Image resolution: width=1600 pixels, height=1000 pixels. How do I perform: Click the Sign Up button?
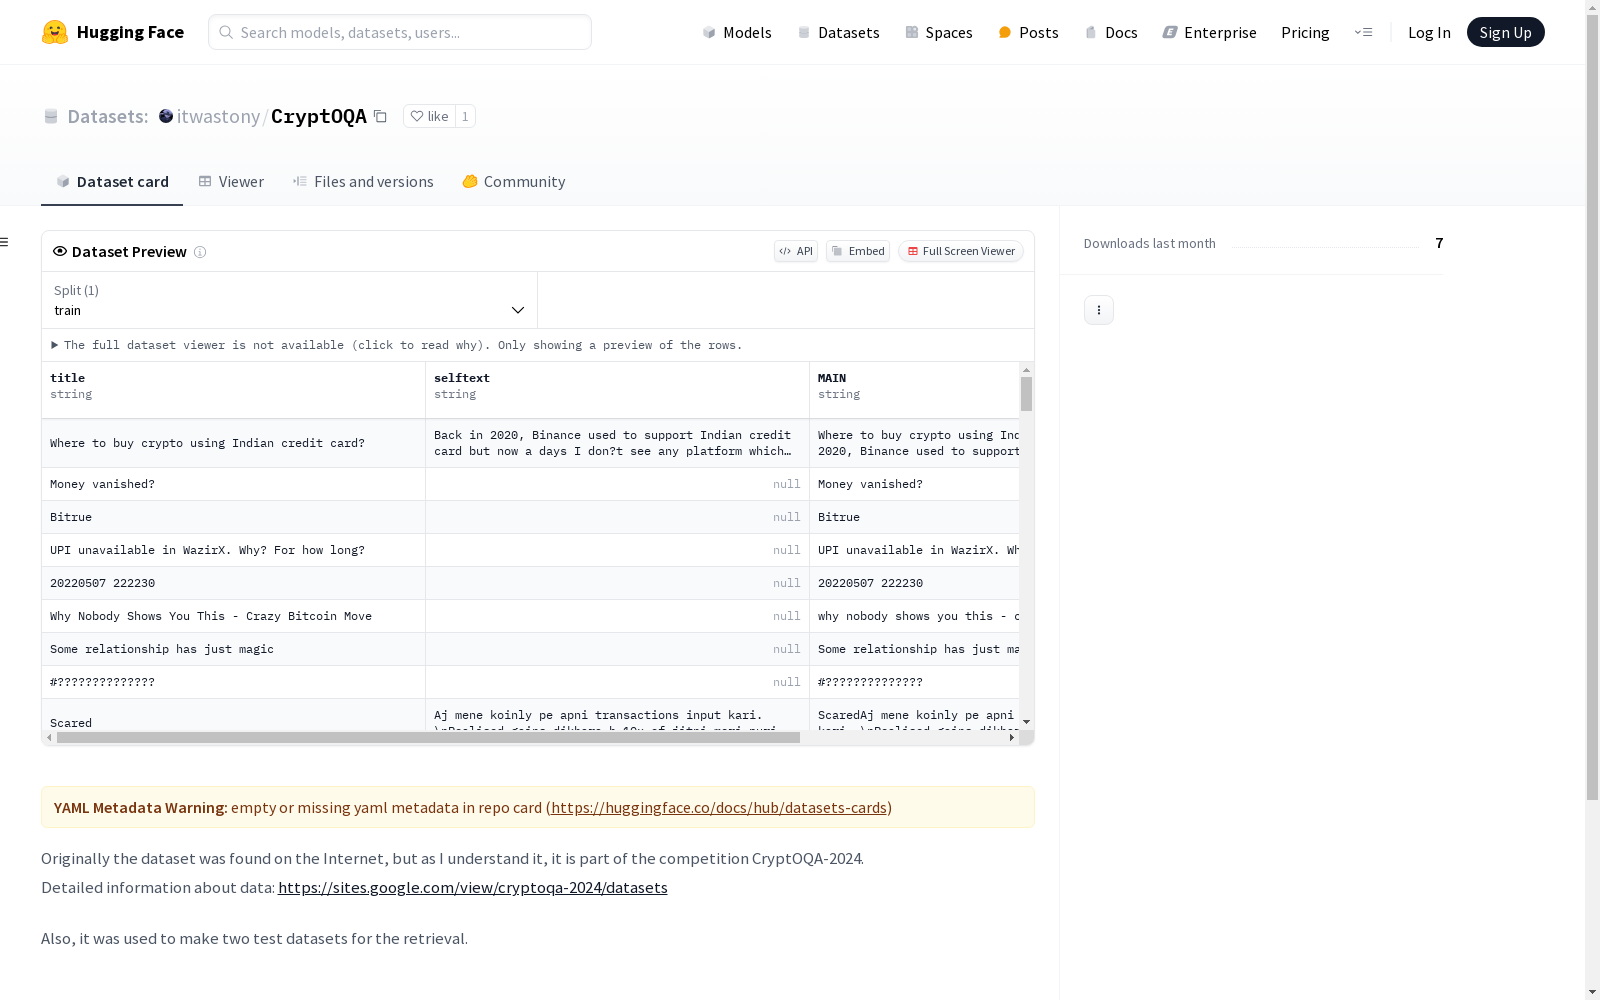click(1505, 32)
